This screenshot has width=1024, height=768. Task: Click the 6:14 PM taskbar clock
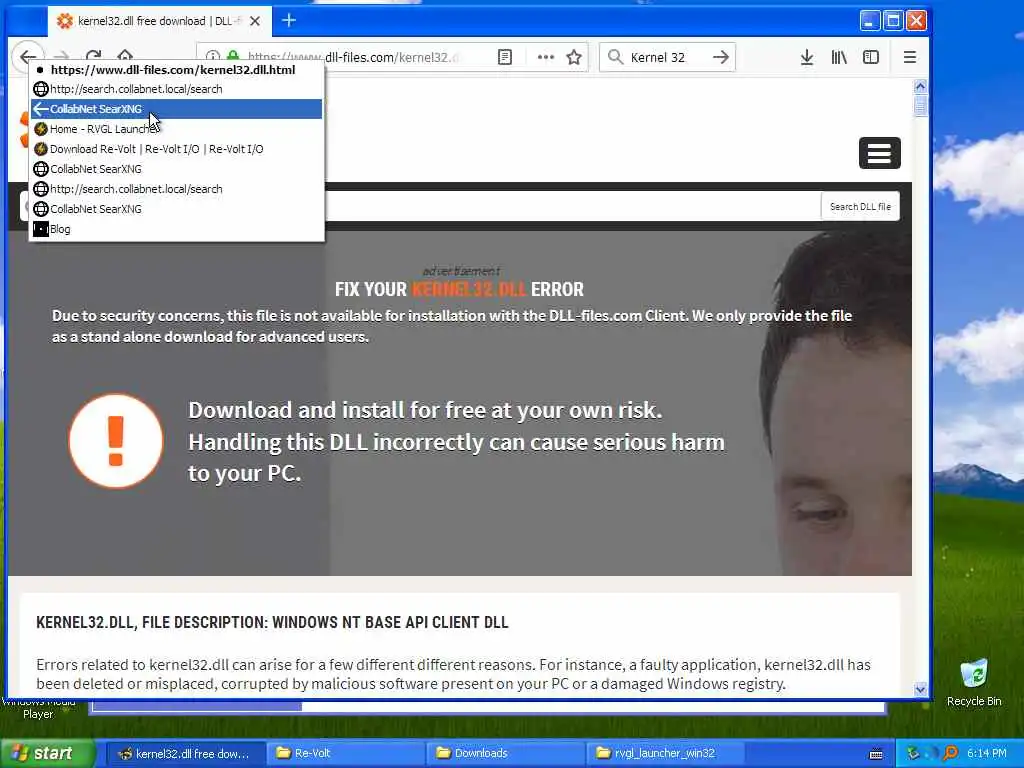click(987, 753)
